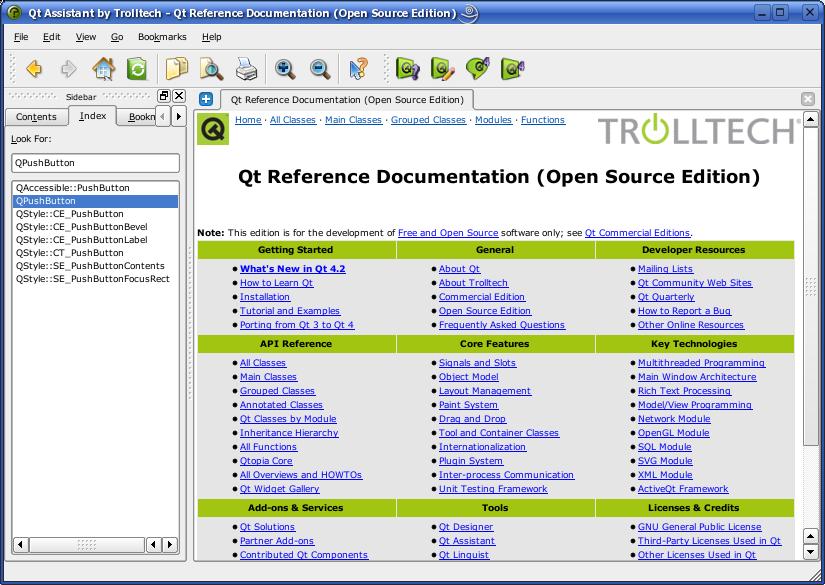This screenshot has height=585, width=825.
Task: Switch to the Contents sidebar tab
Action: (x=36, y=117)
